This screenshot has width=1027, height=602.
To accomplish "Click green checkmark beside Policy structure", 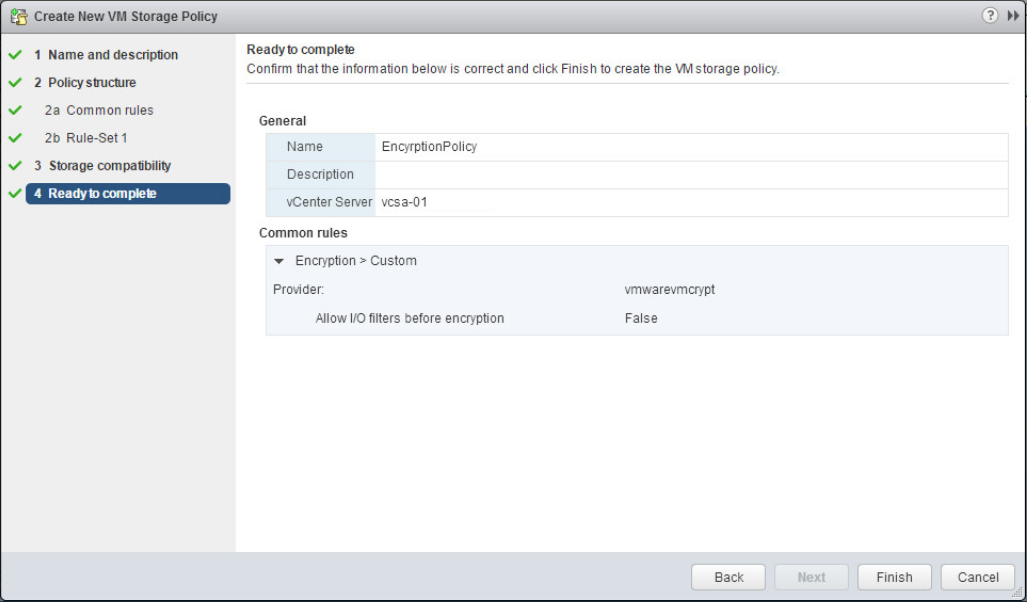I will 15,83.
